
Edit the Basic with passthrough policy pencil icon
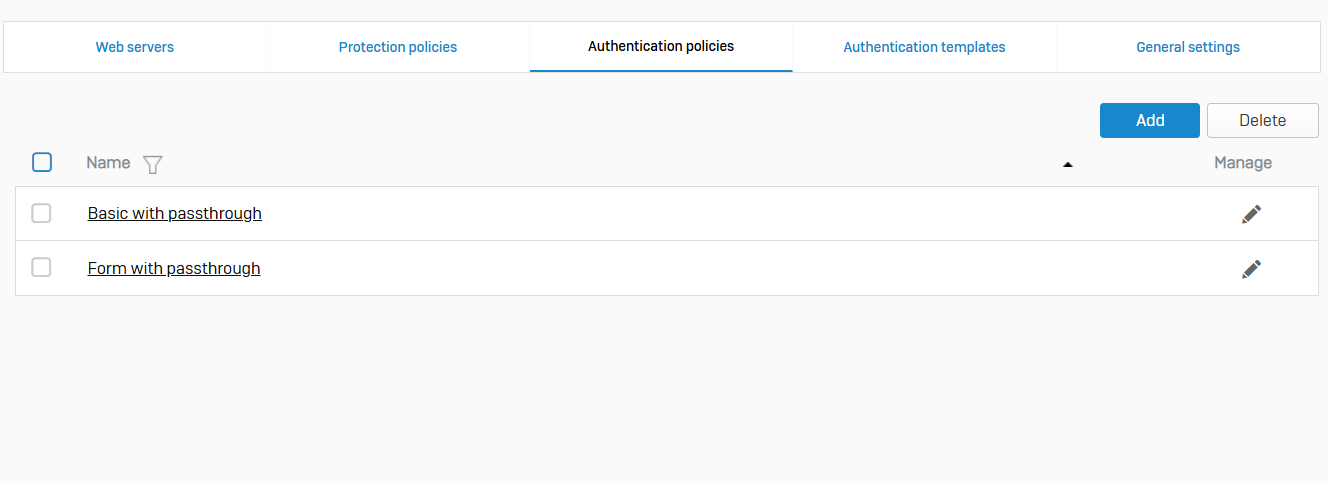pos(1251,214)
